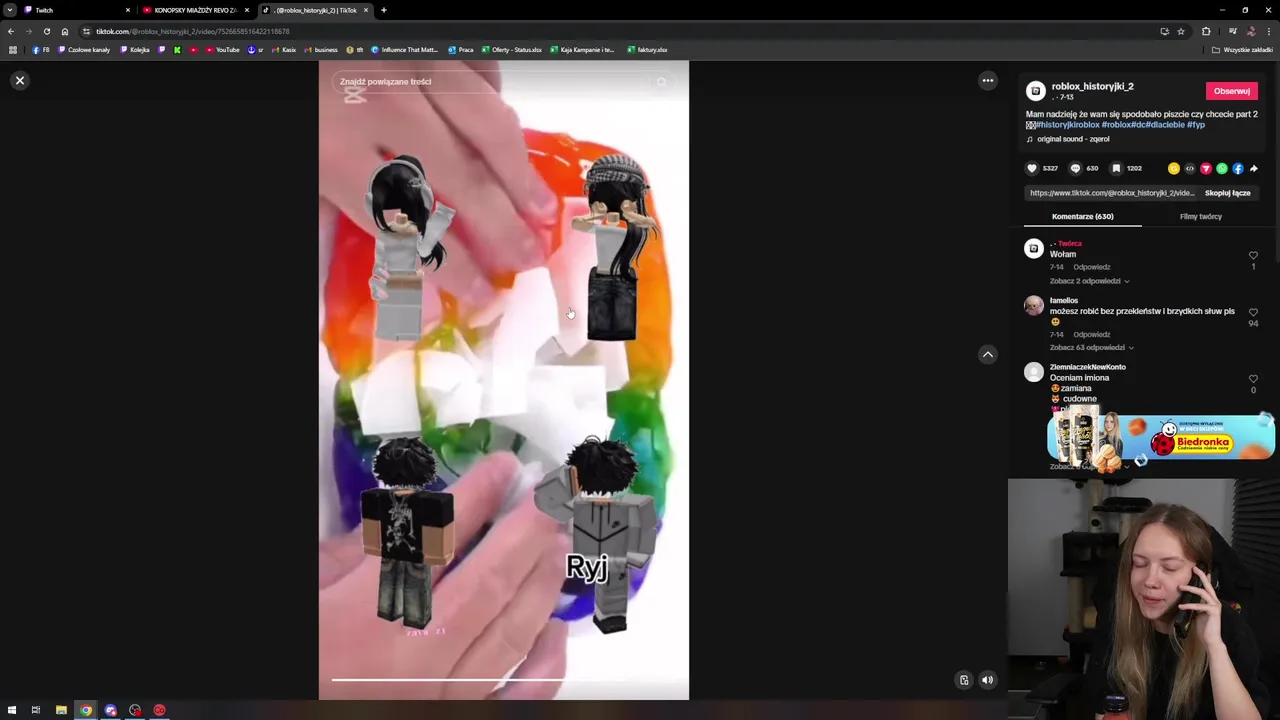Open the media control icon in toolbar

[1232, 31]
